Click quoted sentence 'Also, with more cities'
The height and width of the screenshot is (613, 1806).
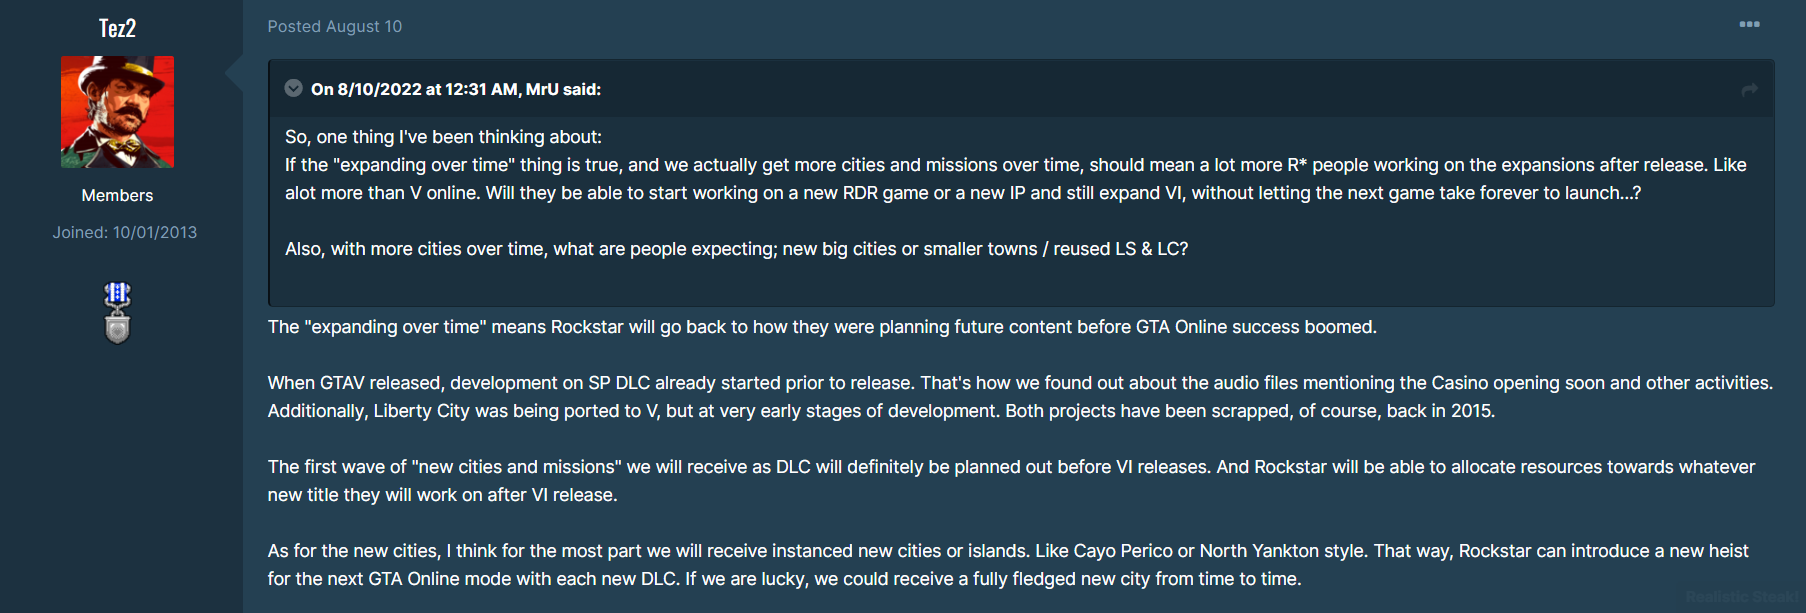click(736, 249)
